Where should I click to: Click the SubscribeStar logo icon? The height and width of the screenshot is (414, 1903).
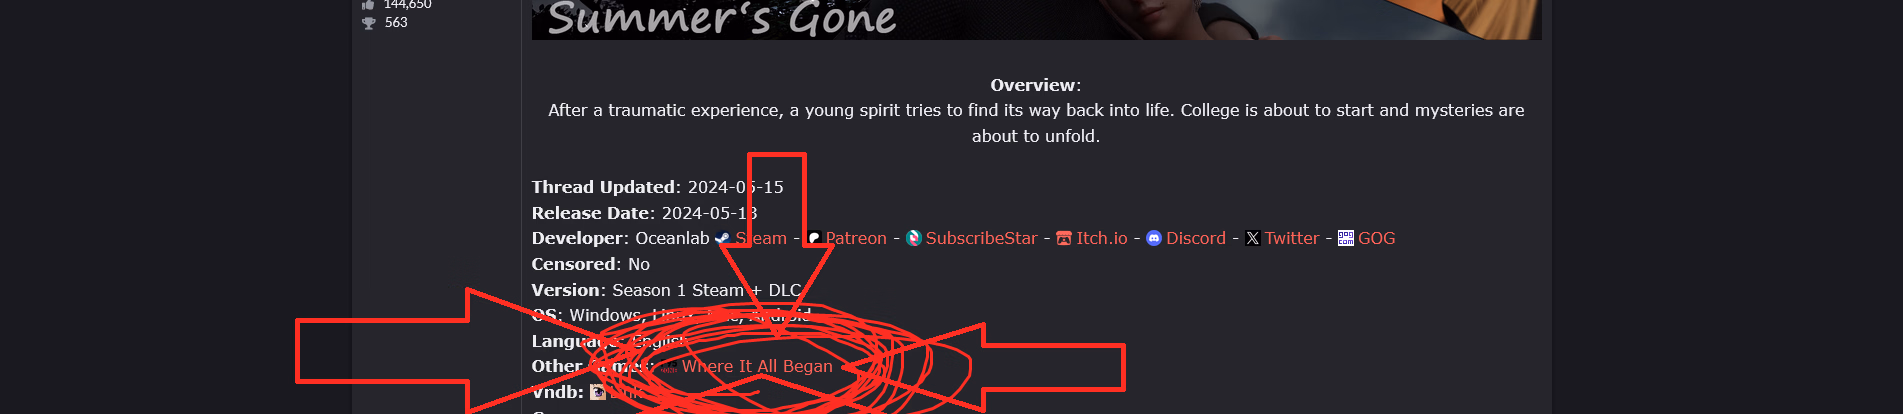(914, 238)
